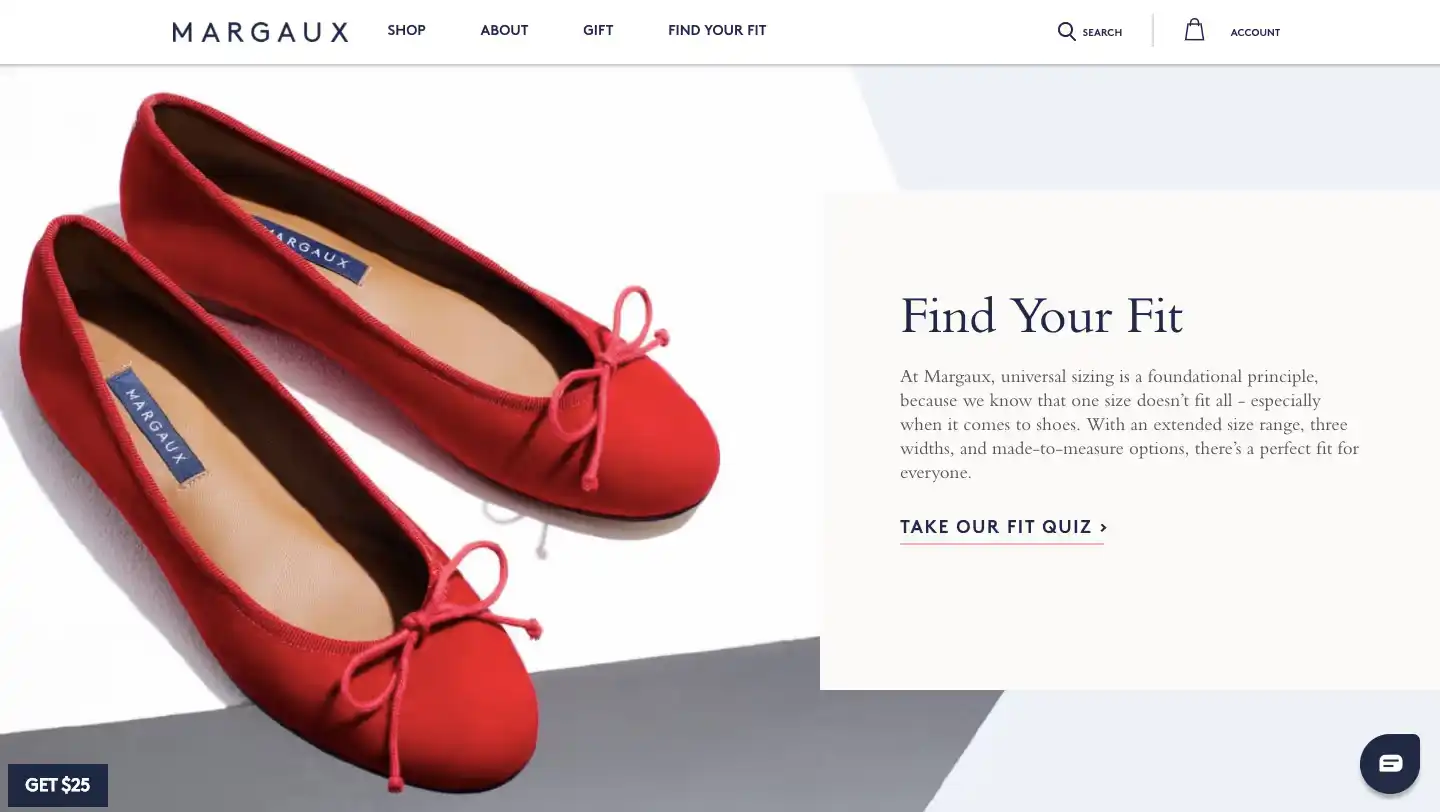
Task: Open the Shop menu
Action: 407,30
